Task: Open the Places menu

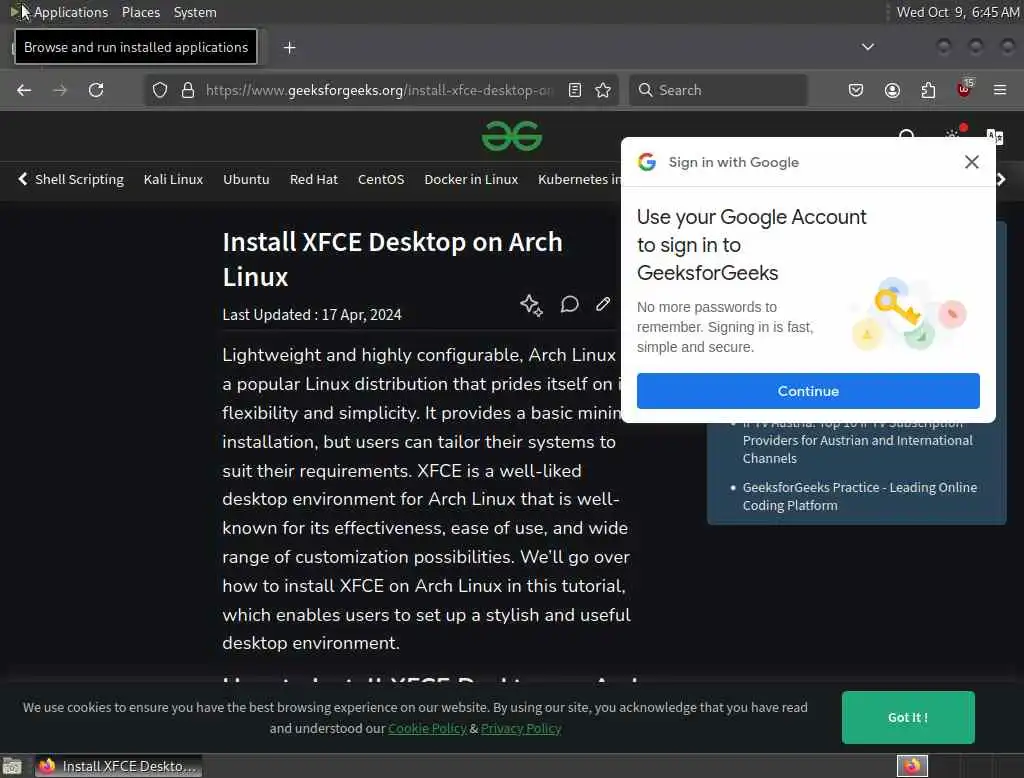Action: tap(140, 12)
